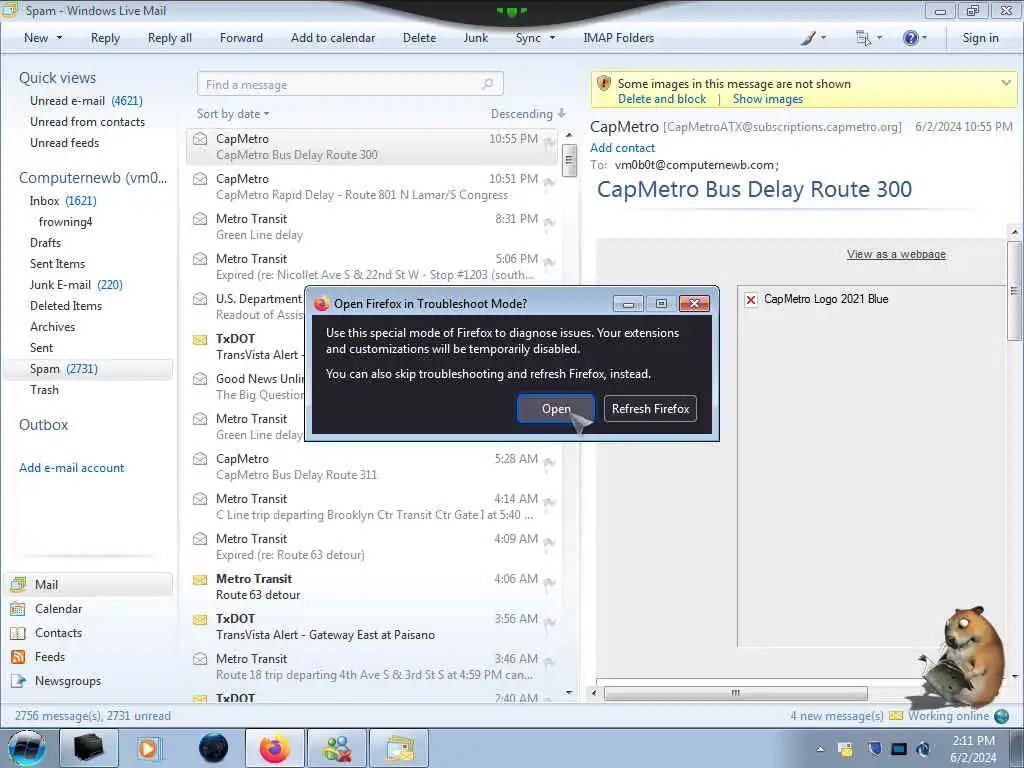This screenshot has height=768, width=1024.
Task: Click the security shield icon in the yellow bar
Action: coord(604,84)
